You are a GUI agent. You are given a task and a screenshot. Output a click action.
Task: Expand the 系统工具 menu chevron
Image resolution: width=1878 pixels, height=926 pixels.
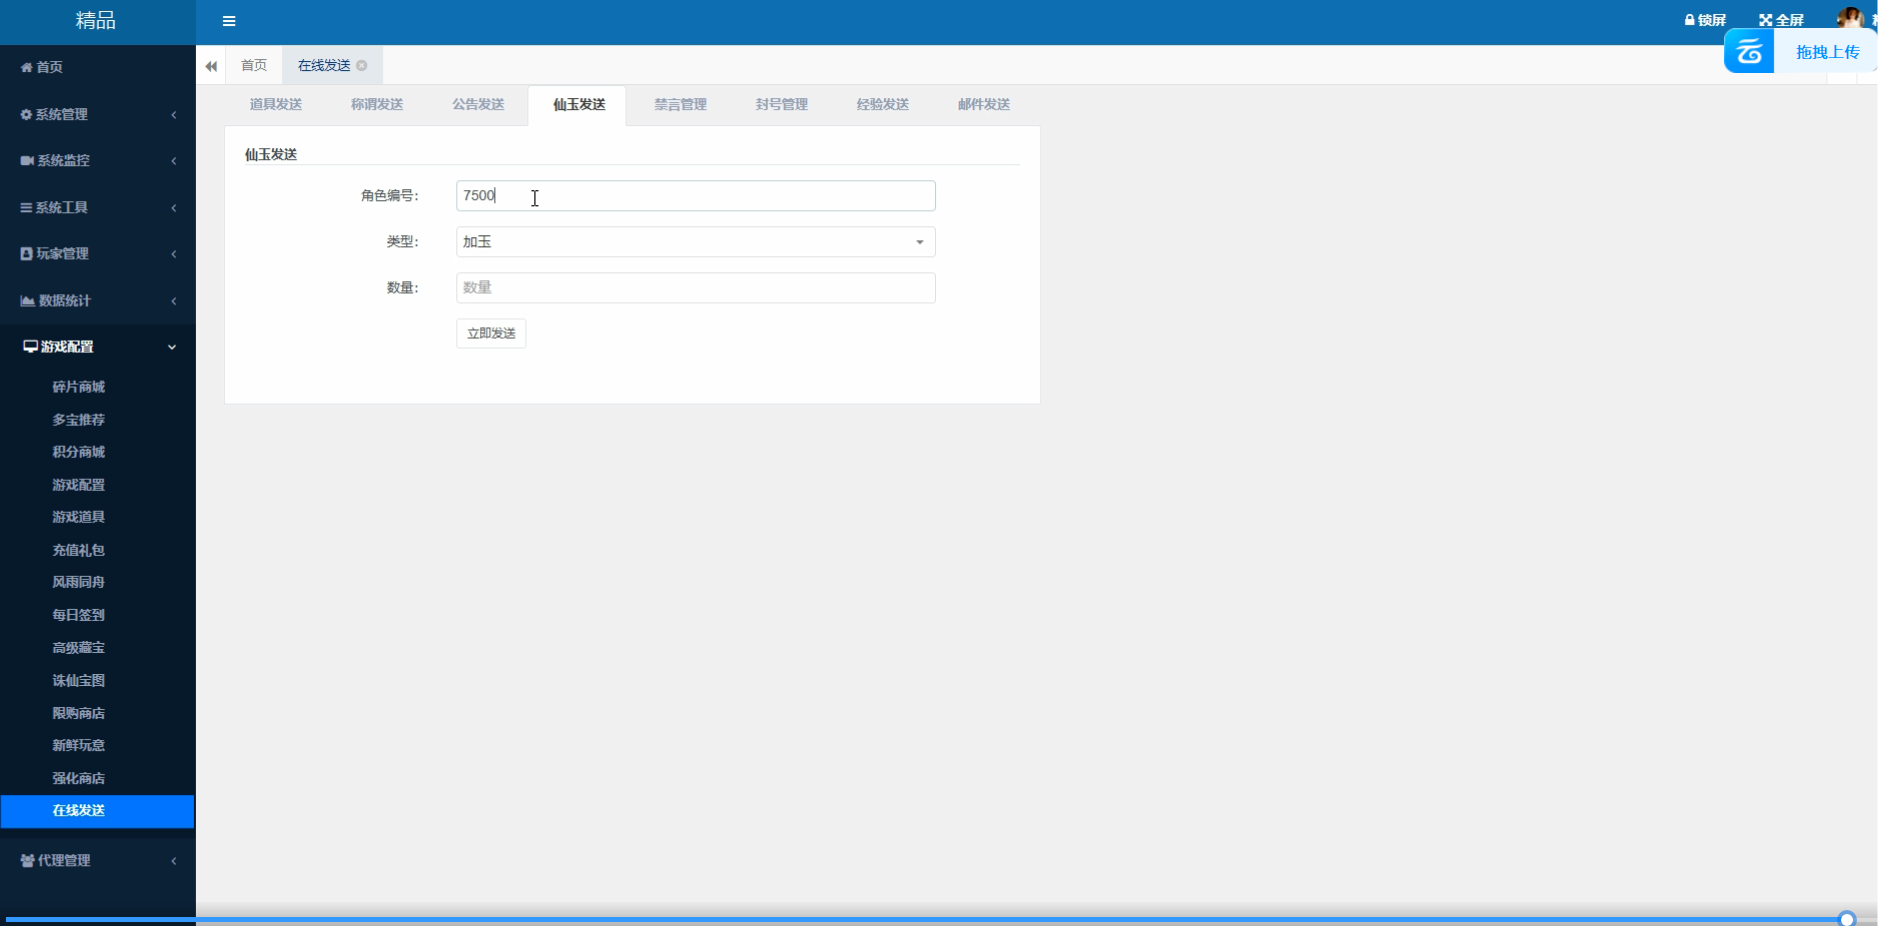174,208
